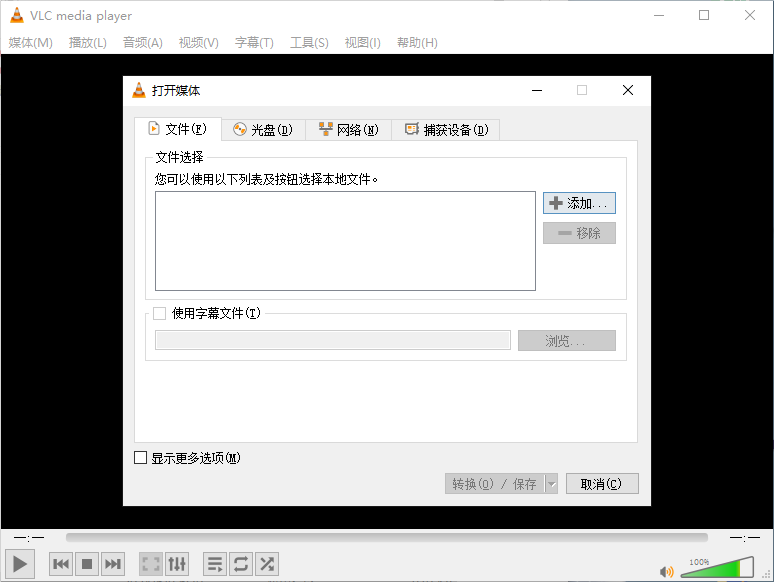Click the 移除 remove button
774x582 pixels.
(579, 233)
